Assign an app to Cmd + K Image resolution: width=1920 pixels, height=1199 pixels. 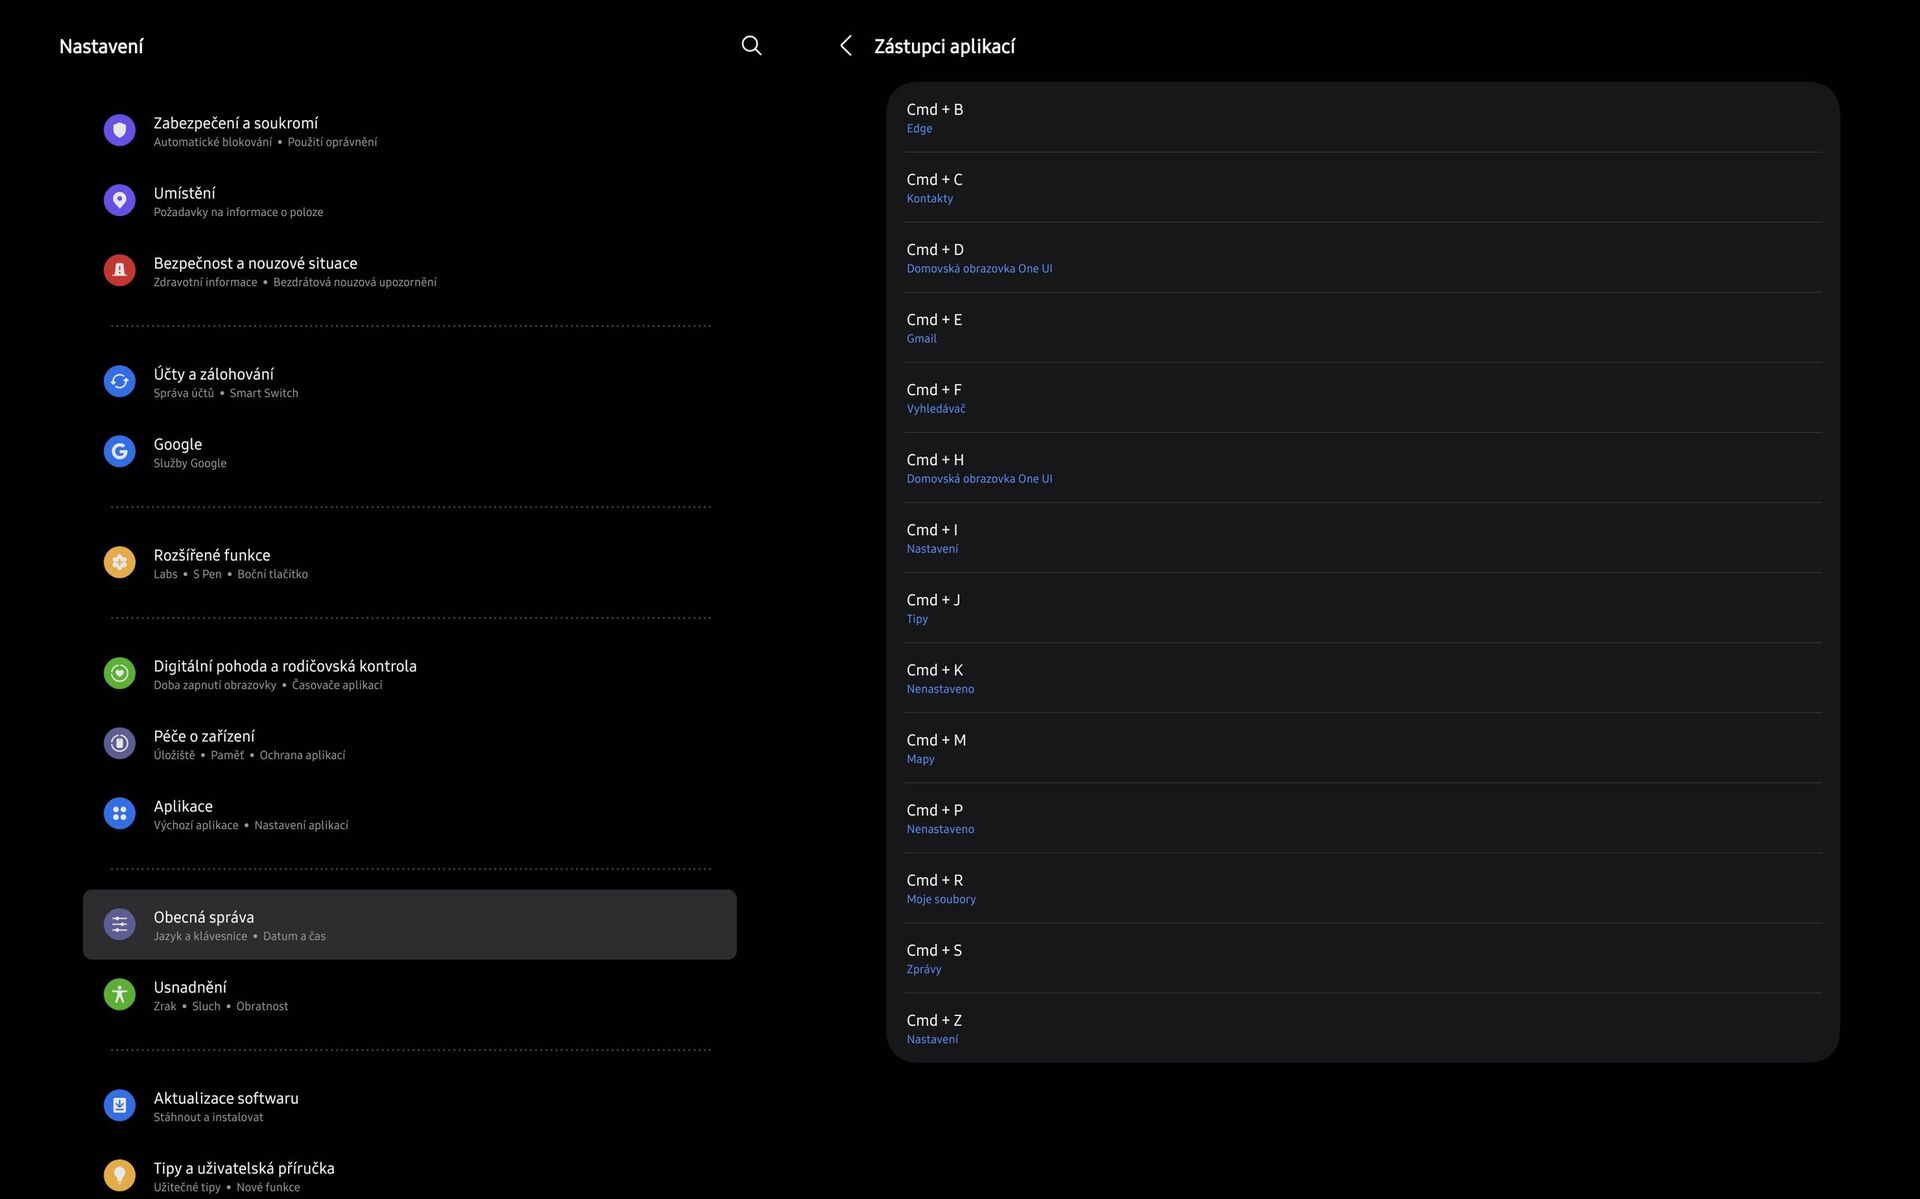(x=1362, y=678)
